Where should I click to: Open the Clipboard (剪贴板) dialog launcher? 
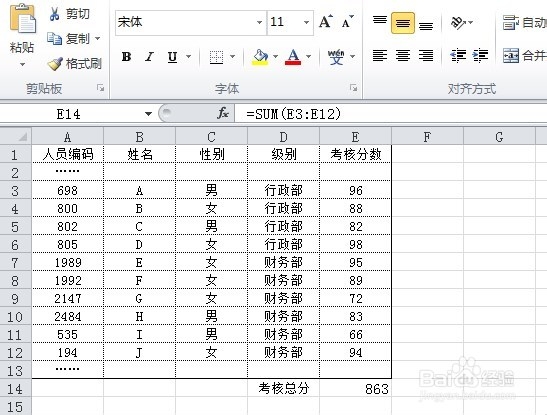tap(101, 88)
